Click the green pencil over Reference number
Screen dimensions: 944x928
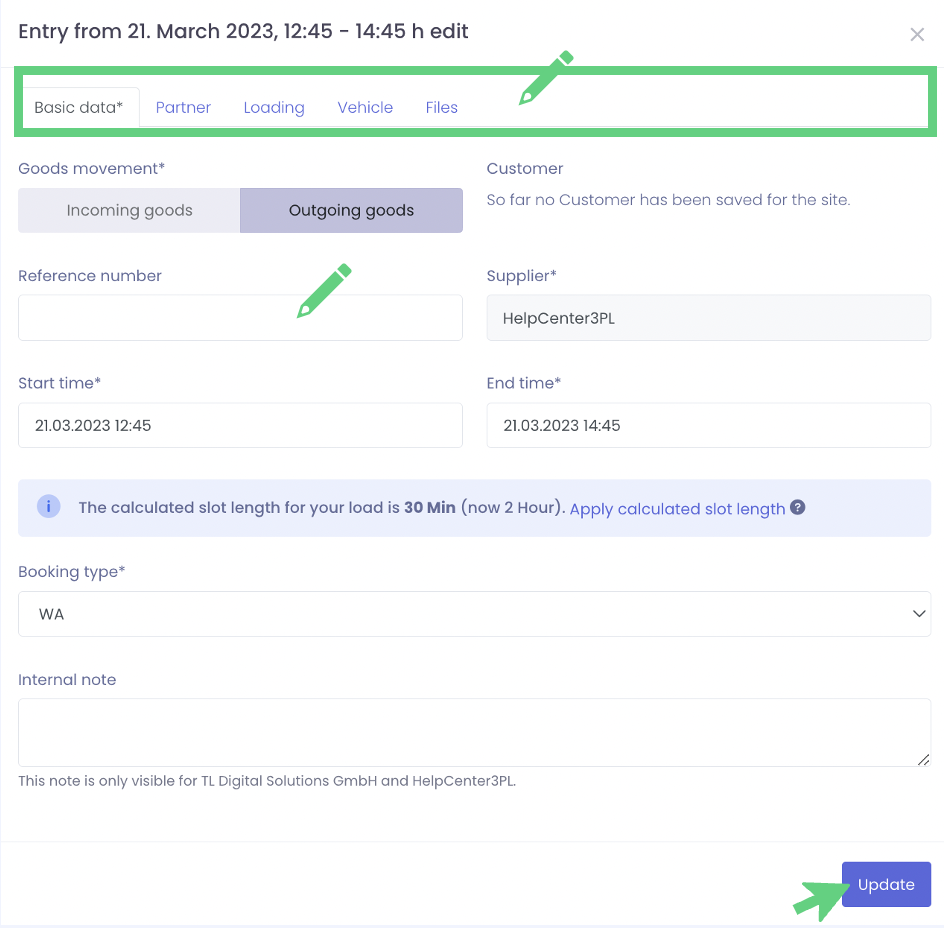pos(325,290)
